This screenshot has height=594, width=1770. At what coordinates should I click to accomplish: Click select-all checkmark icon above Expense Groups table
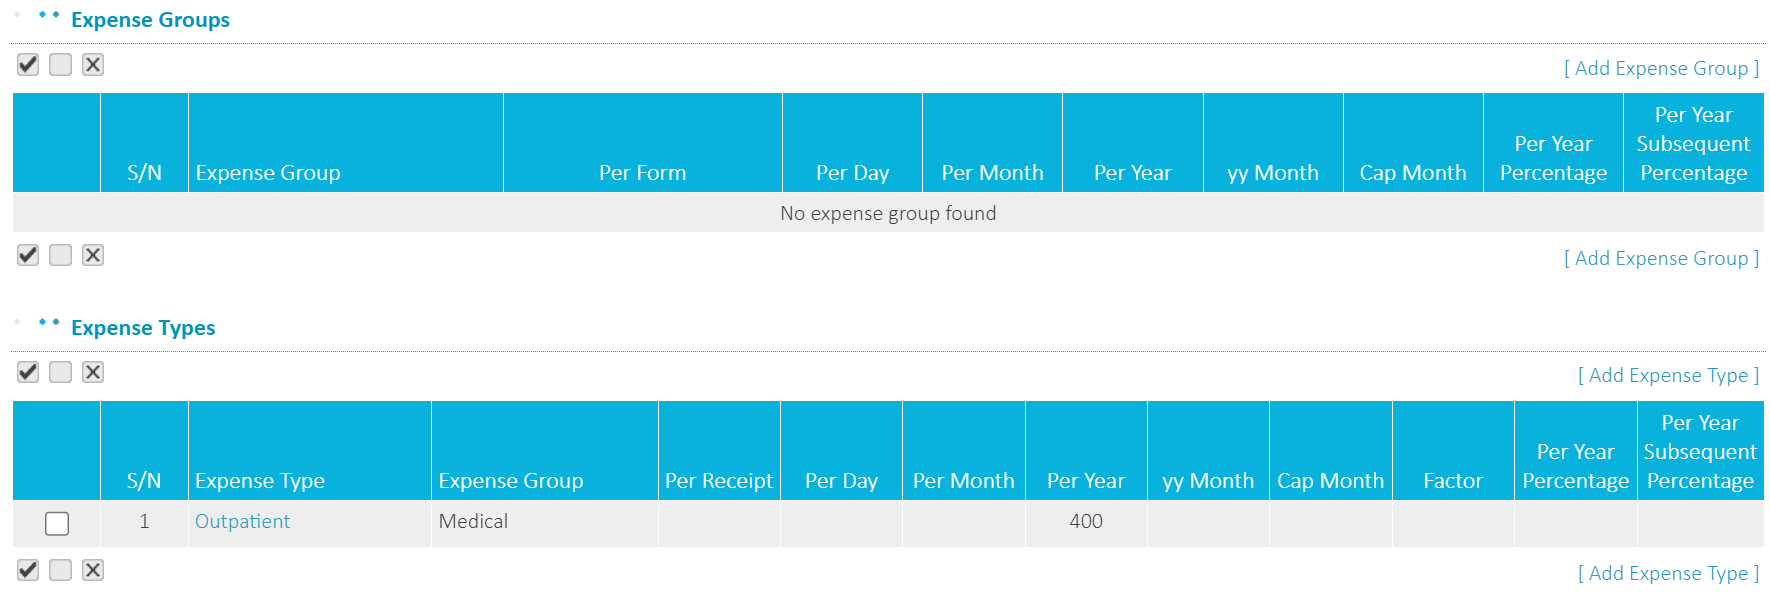pos(28,65)
